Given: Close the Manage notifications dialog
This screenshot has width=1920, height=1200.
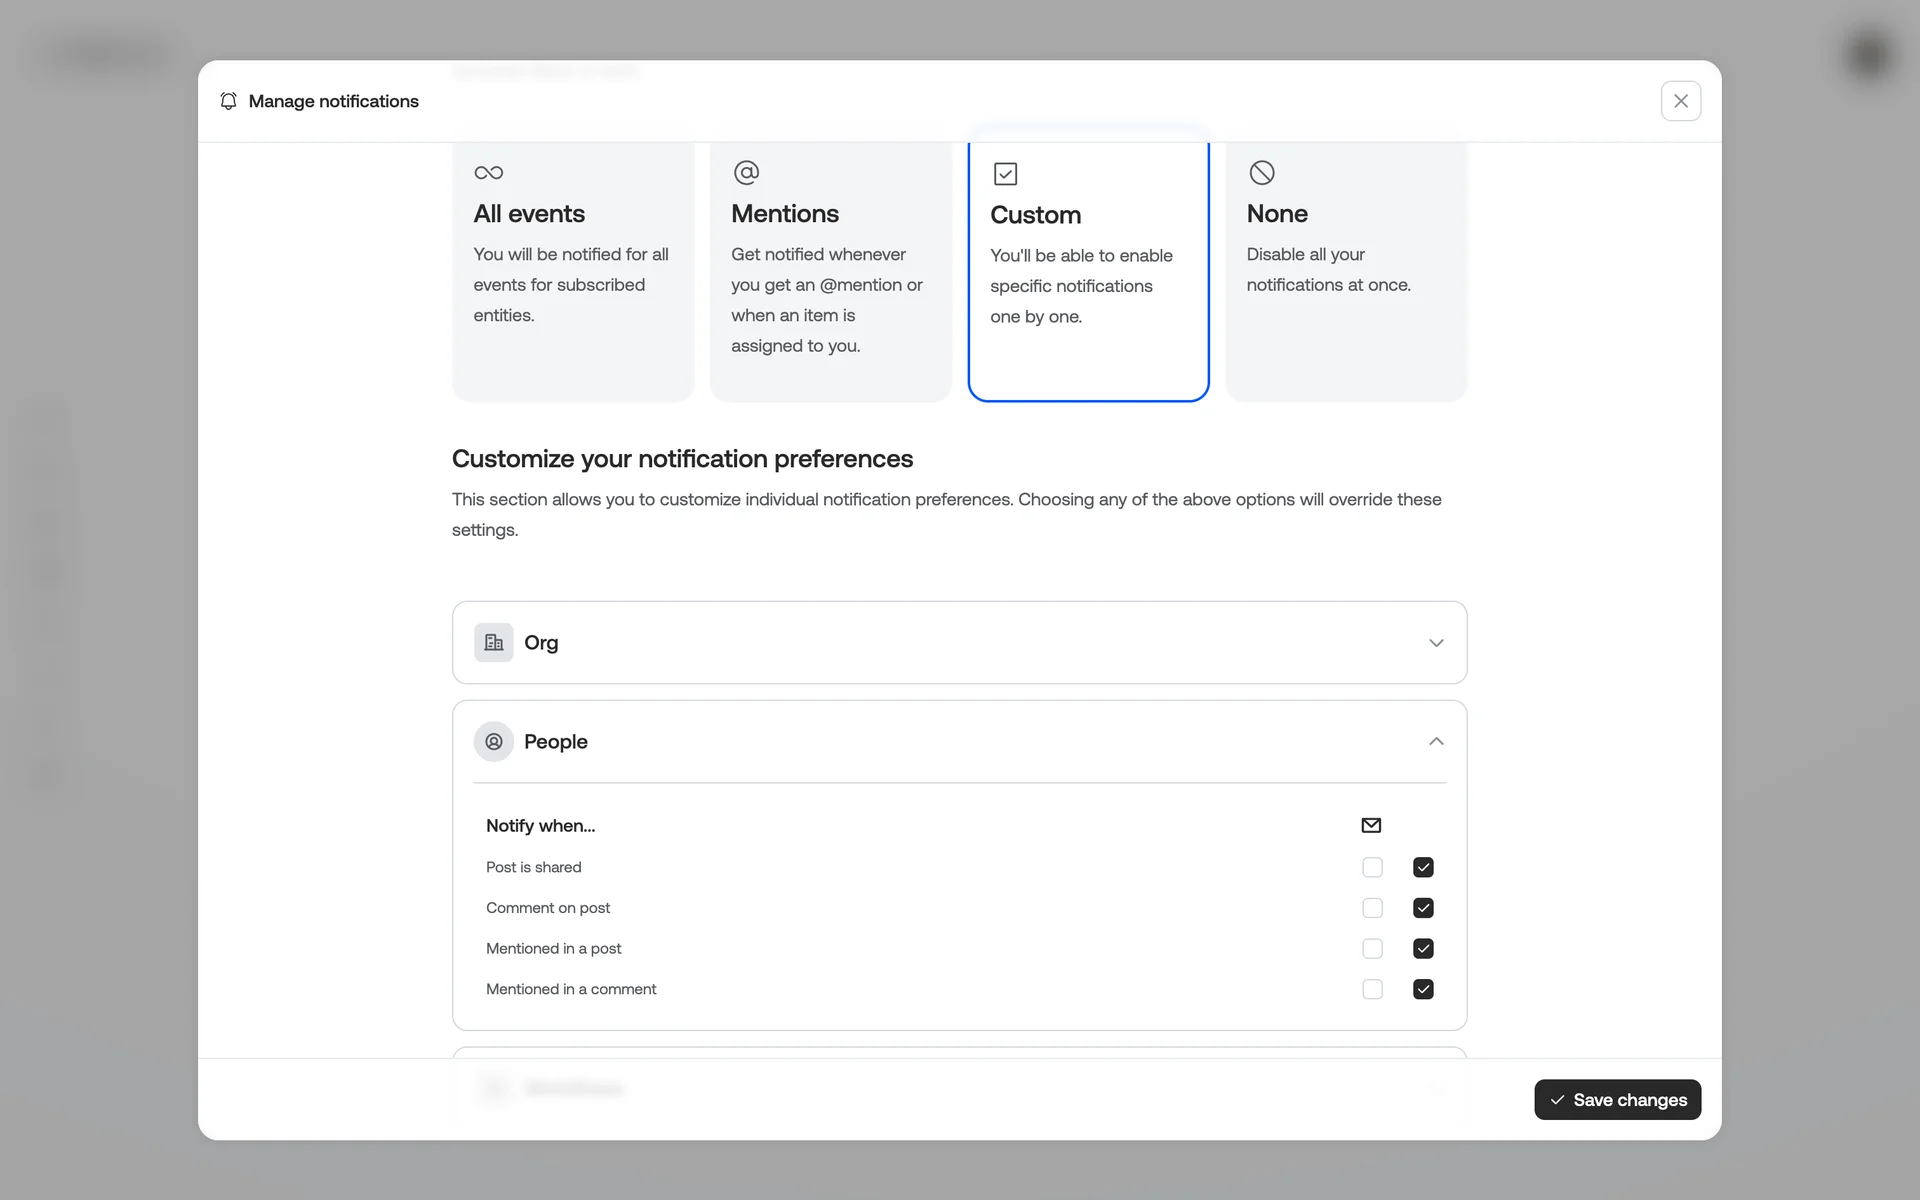Looking at the screenshot, I should (1680, 101).
